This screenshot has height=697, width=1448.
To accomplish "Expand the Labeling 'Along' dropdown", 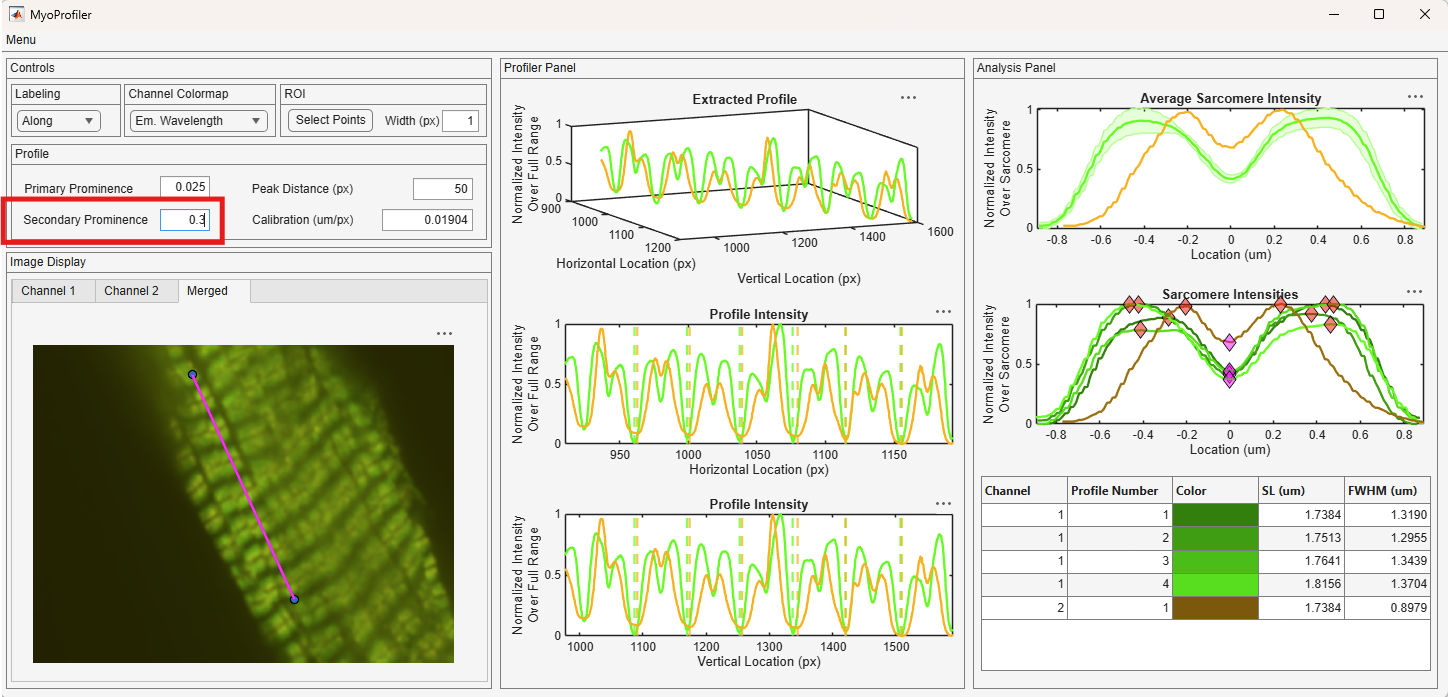I will coord(59,121).
